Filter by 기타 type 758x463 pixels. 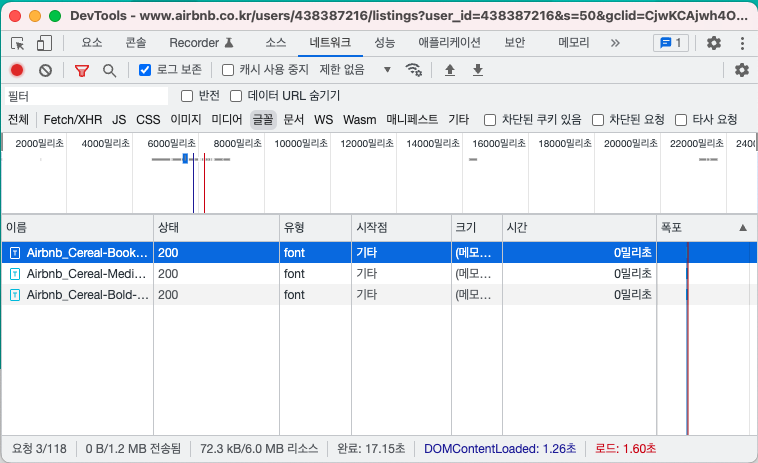(458, 120)
